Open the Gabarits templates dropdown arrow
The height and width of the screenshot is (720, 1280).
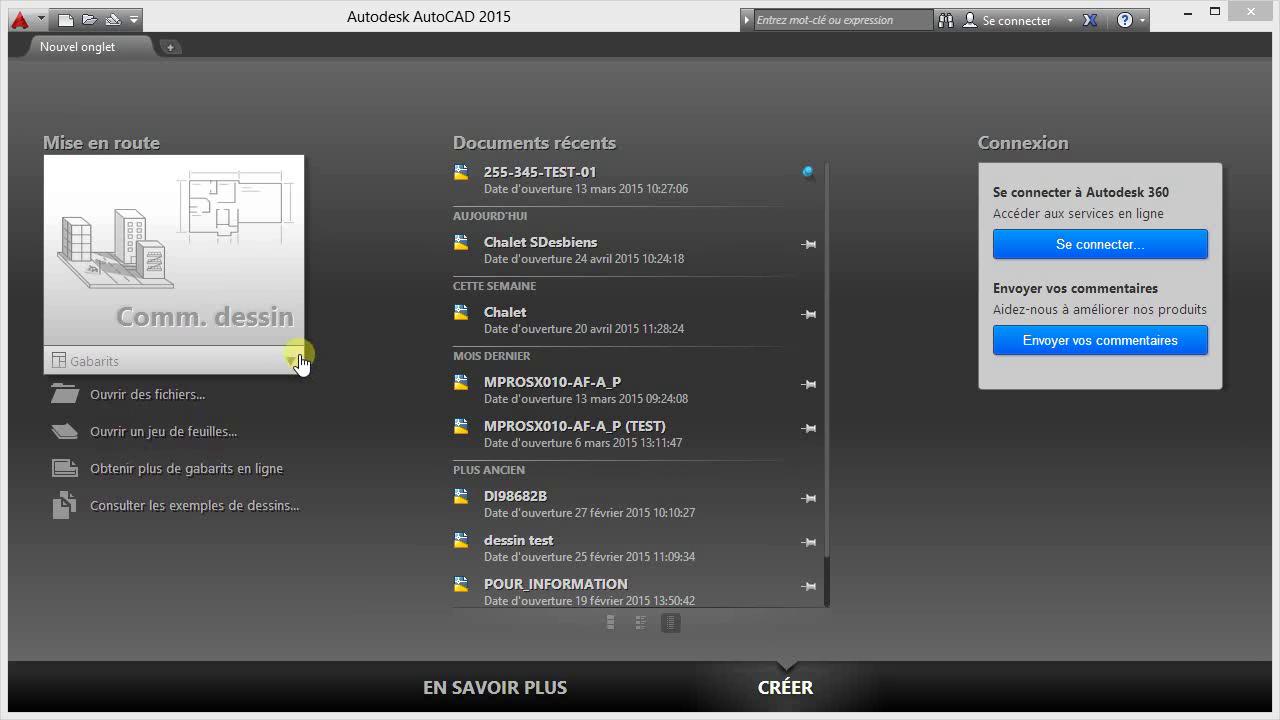pos(299,360)
